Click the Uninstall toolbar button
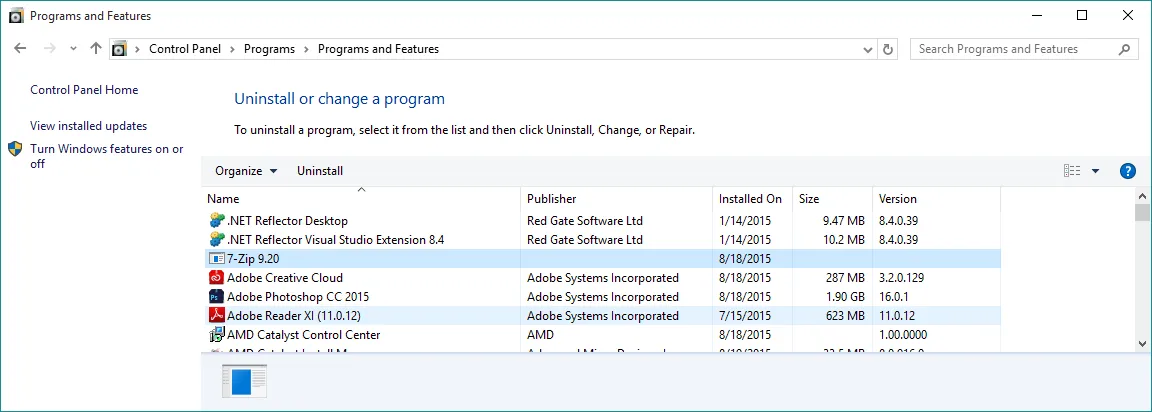 coord(320,171)
